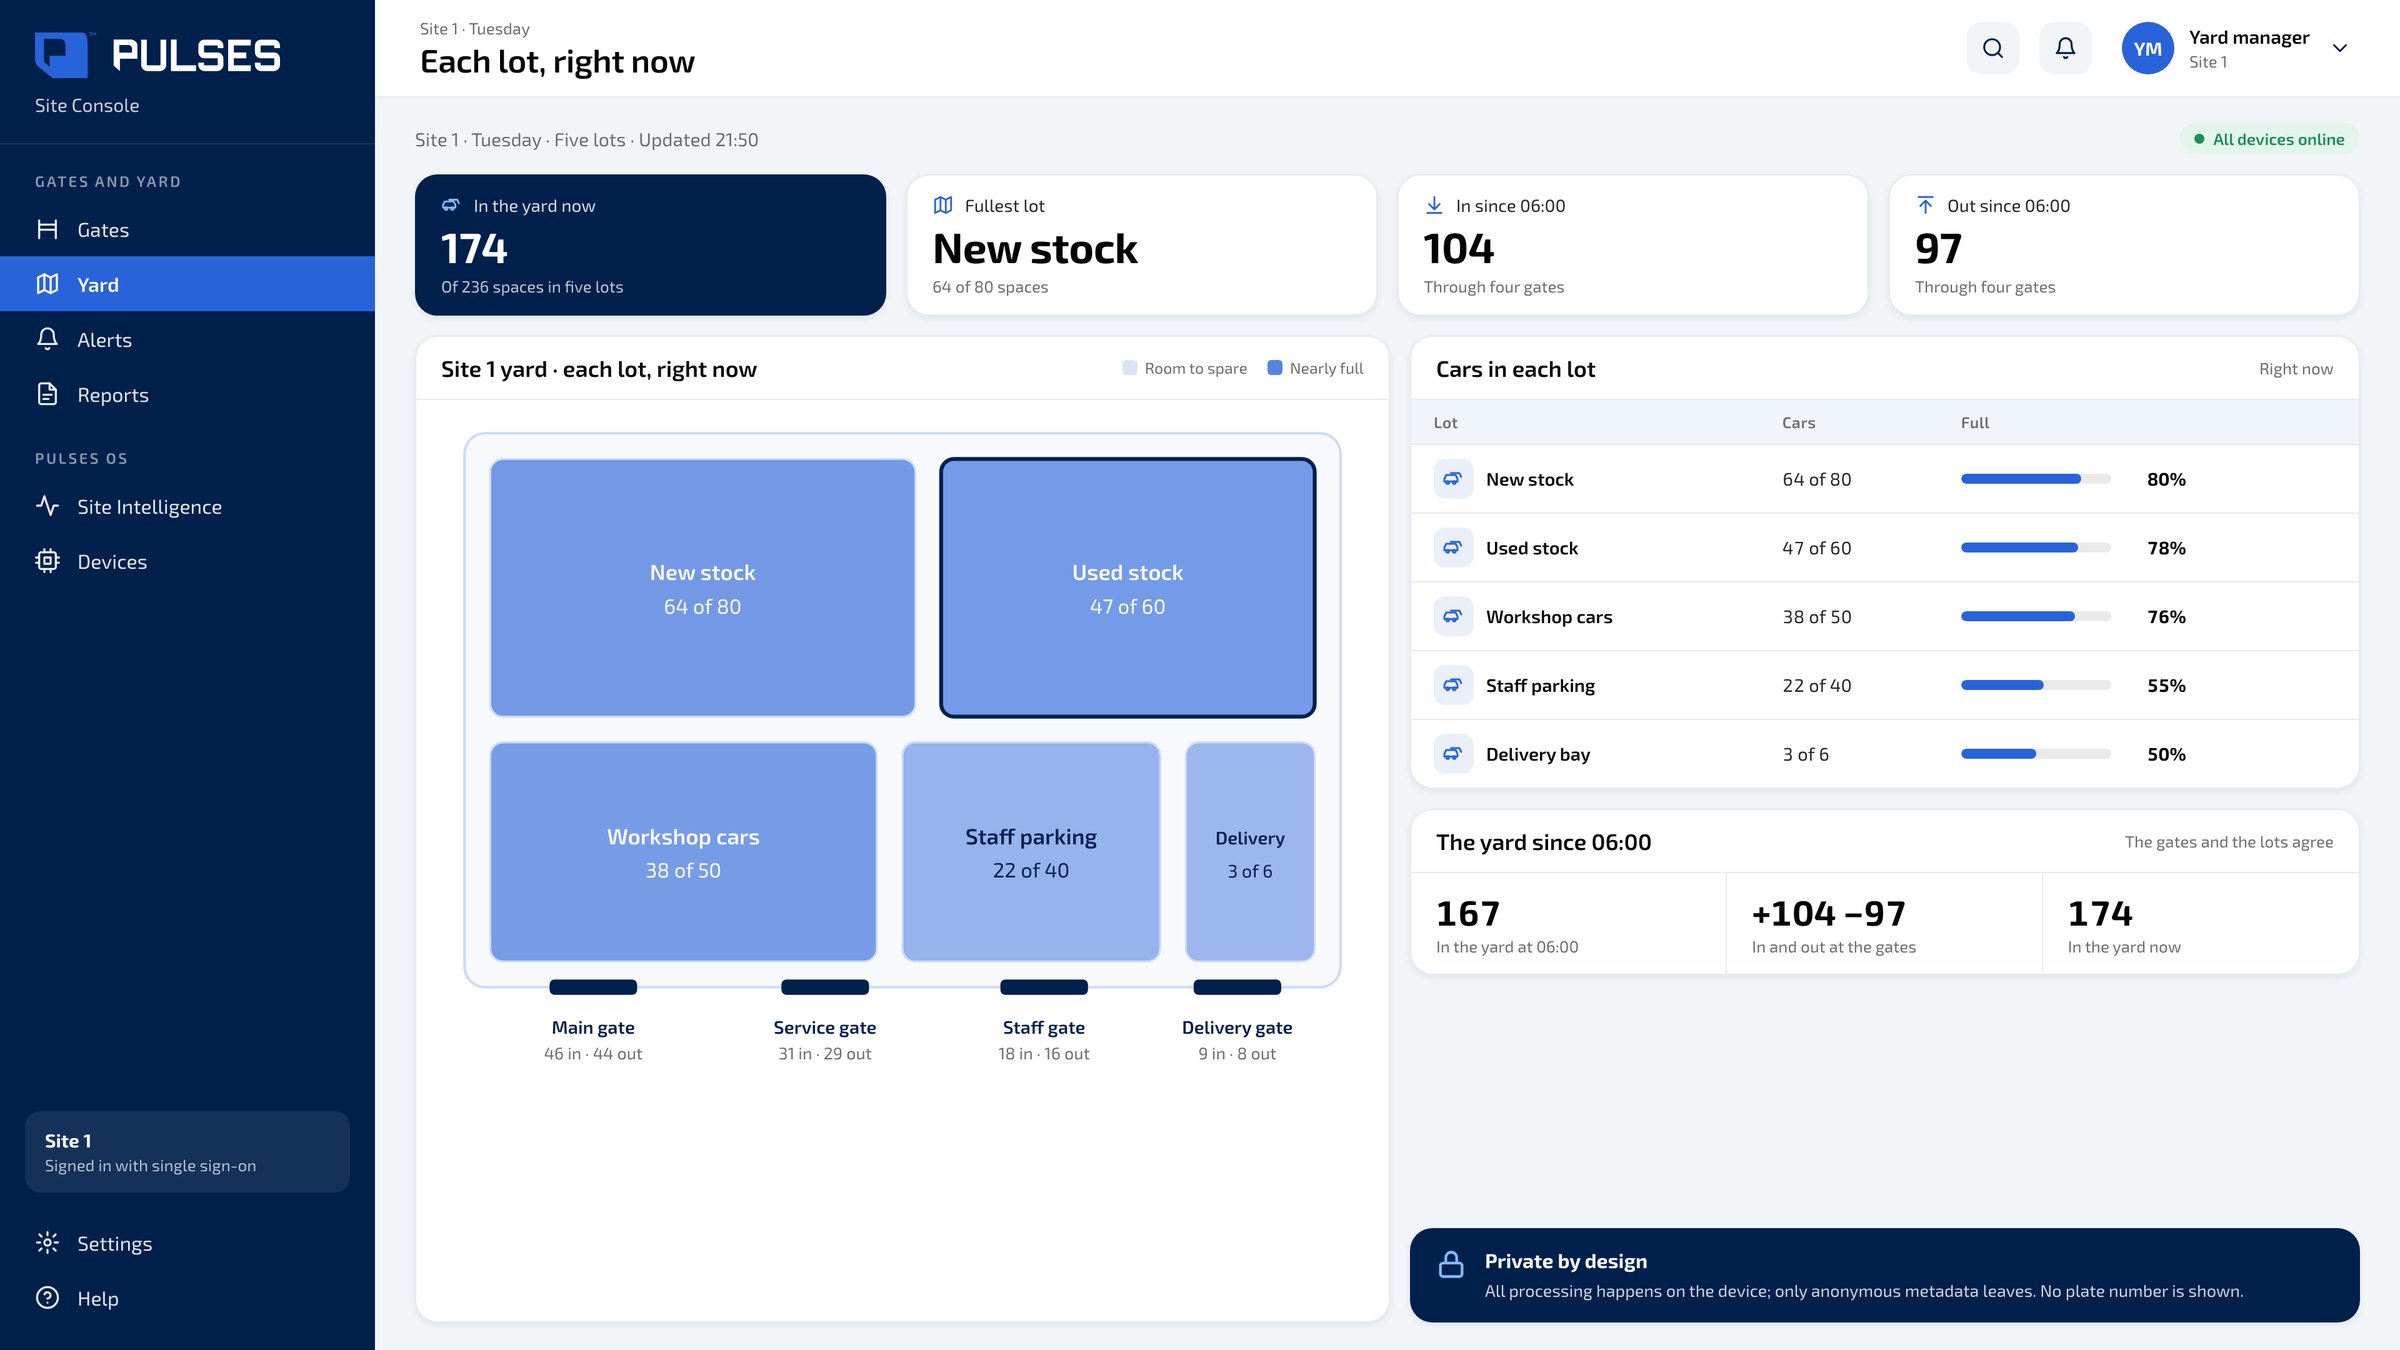Open Help at sidebar bottom
This screenshot has width=2400, height=1350.
click(x=187, y=1298)
